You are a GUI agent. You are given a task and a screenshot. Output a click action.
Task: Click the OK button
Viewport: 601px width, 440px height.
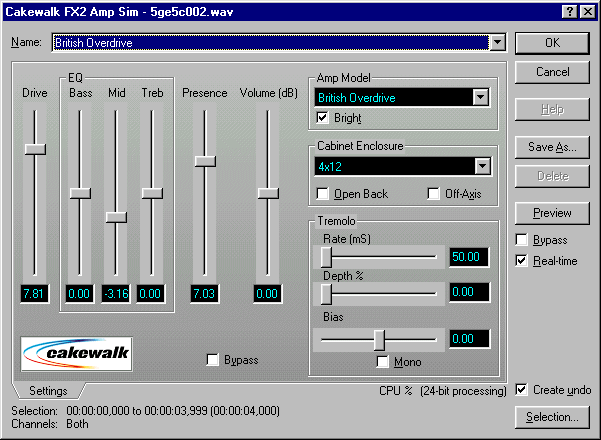[x=552, y=43]
